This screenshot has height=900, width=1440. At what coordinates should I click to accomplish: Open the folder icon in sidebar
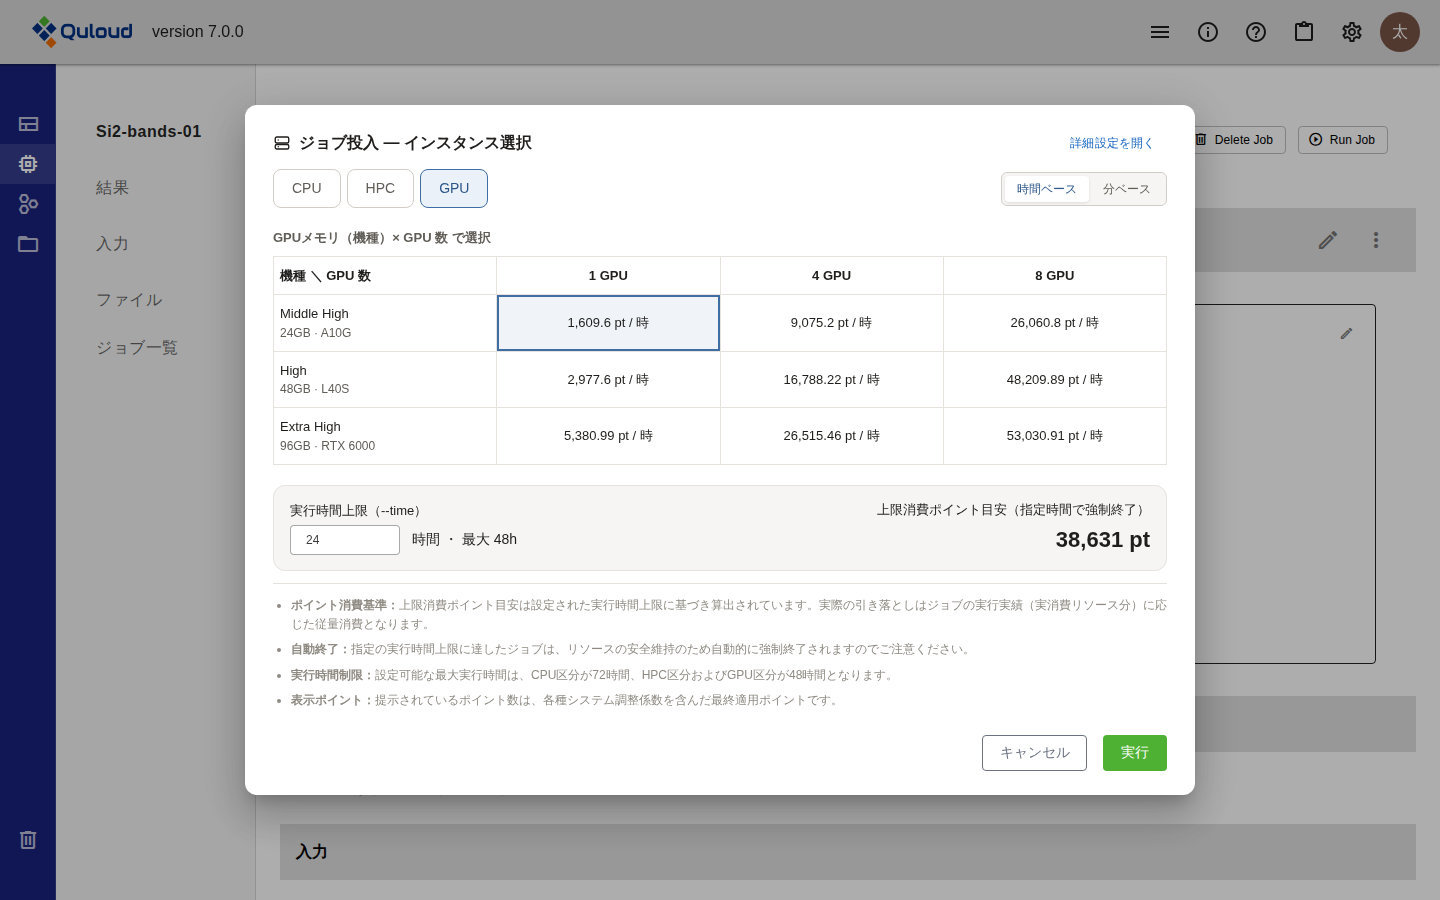click(x=28, y=244)
